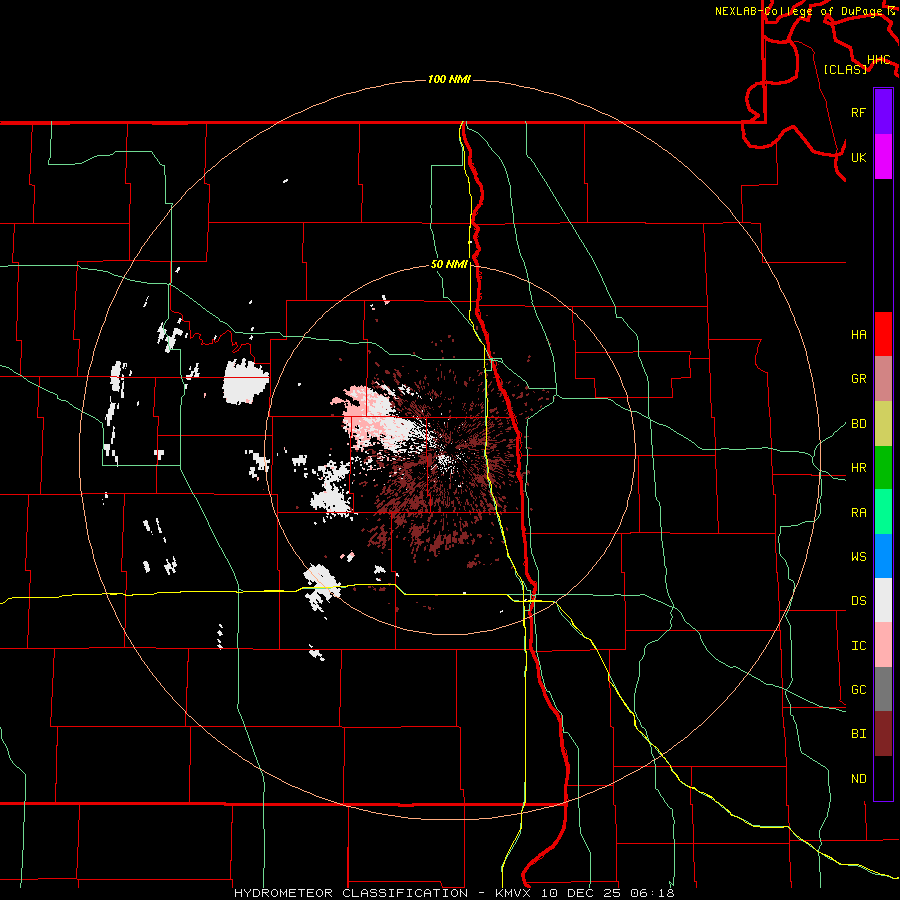Click the HYDROMETEOR CLASSIFICATION caption text
Screen dimensions: 900x900
click(x=351, y=893)
